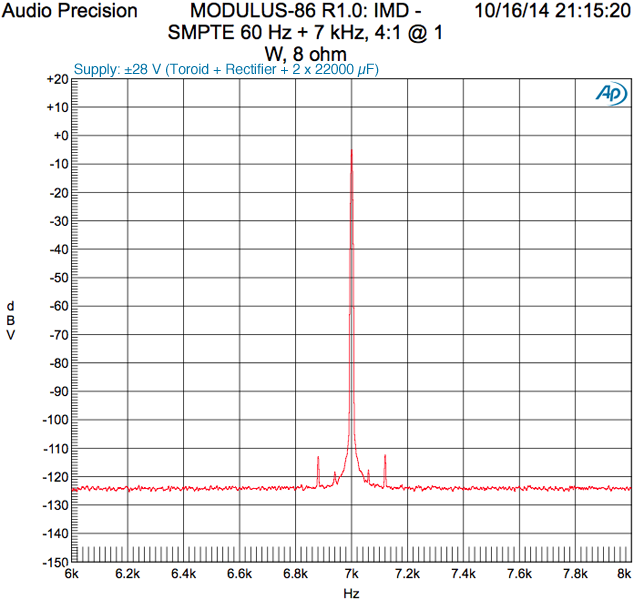Click the '-30' y-axis label
Viewport: 644px width, 600px height.
coord(59,221)
